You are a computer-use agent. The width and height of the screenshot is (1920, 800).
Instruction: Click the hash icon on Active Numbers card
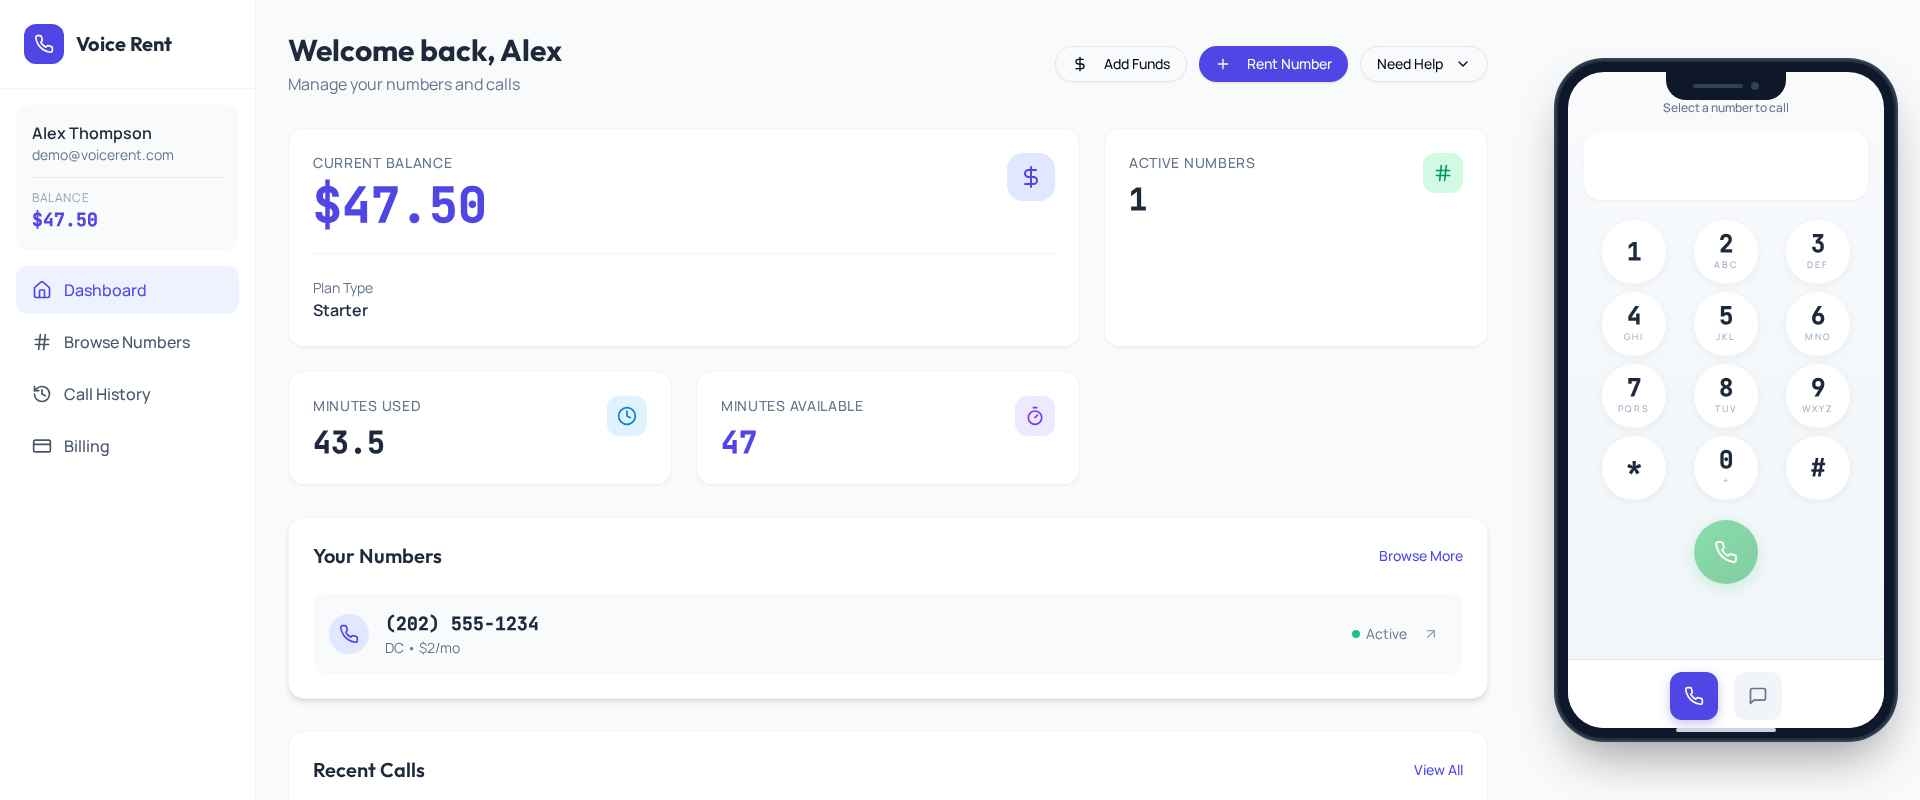1442,173
